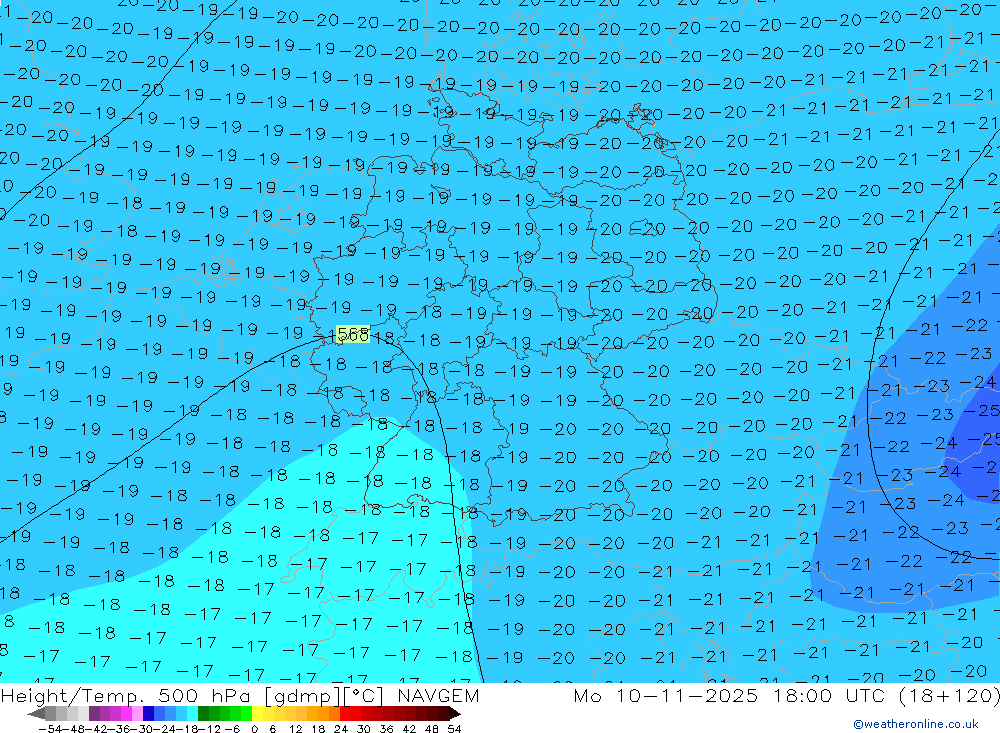Click the '(18+120)' forecast hour text
1000x733 pixels.
[950, 695]
